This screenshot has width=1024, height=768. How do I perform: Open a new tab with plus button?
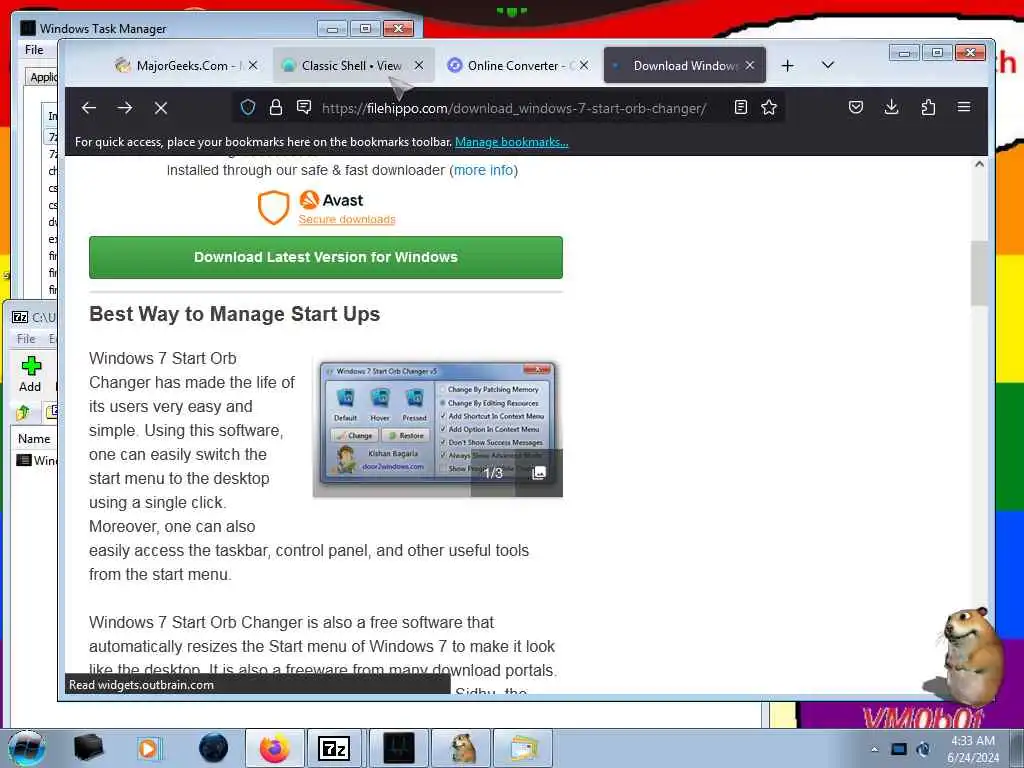point(788,65)
